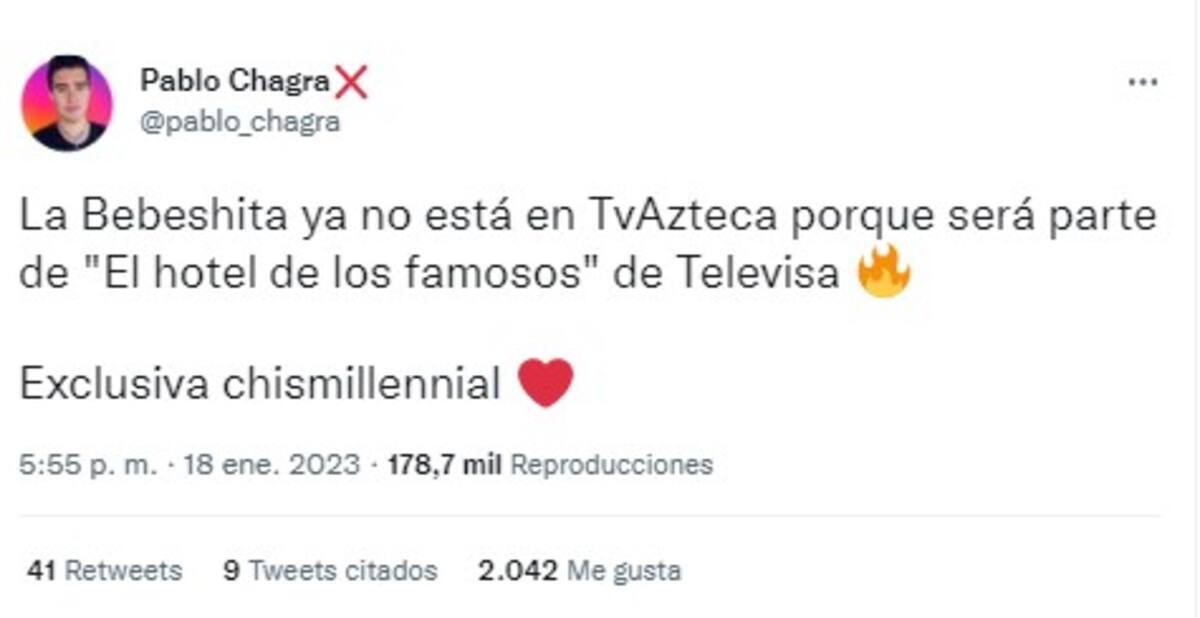This screenshot has height=618, width=1200.
Task: Click the red heart emoji
Action: pos(547,383)
